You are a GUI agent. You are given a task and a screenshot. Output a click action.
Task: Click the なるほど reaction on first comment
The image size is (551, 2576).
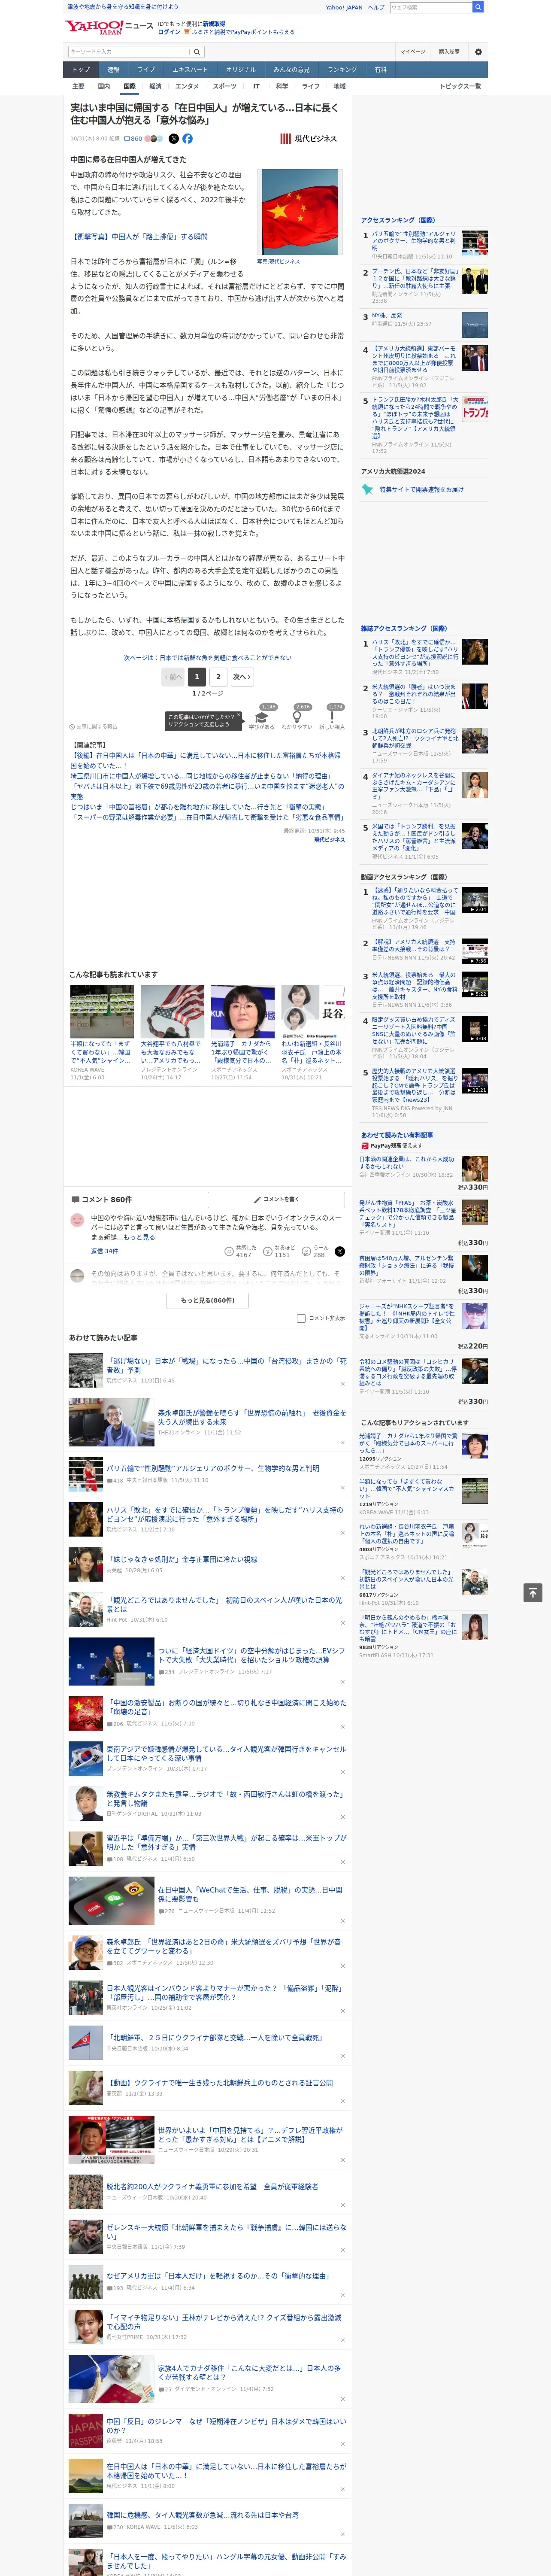(x=280, y=1251)
